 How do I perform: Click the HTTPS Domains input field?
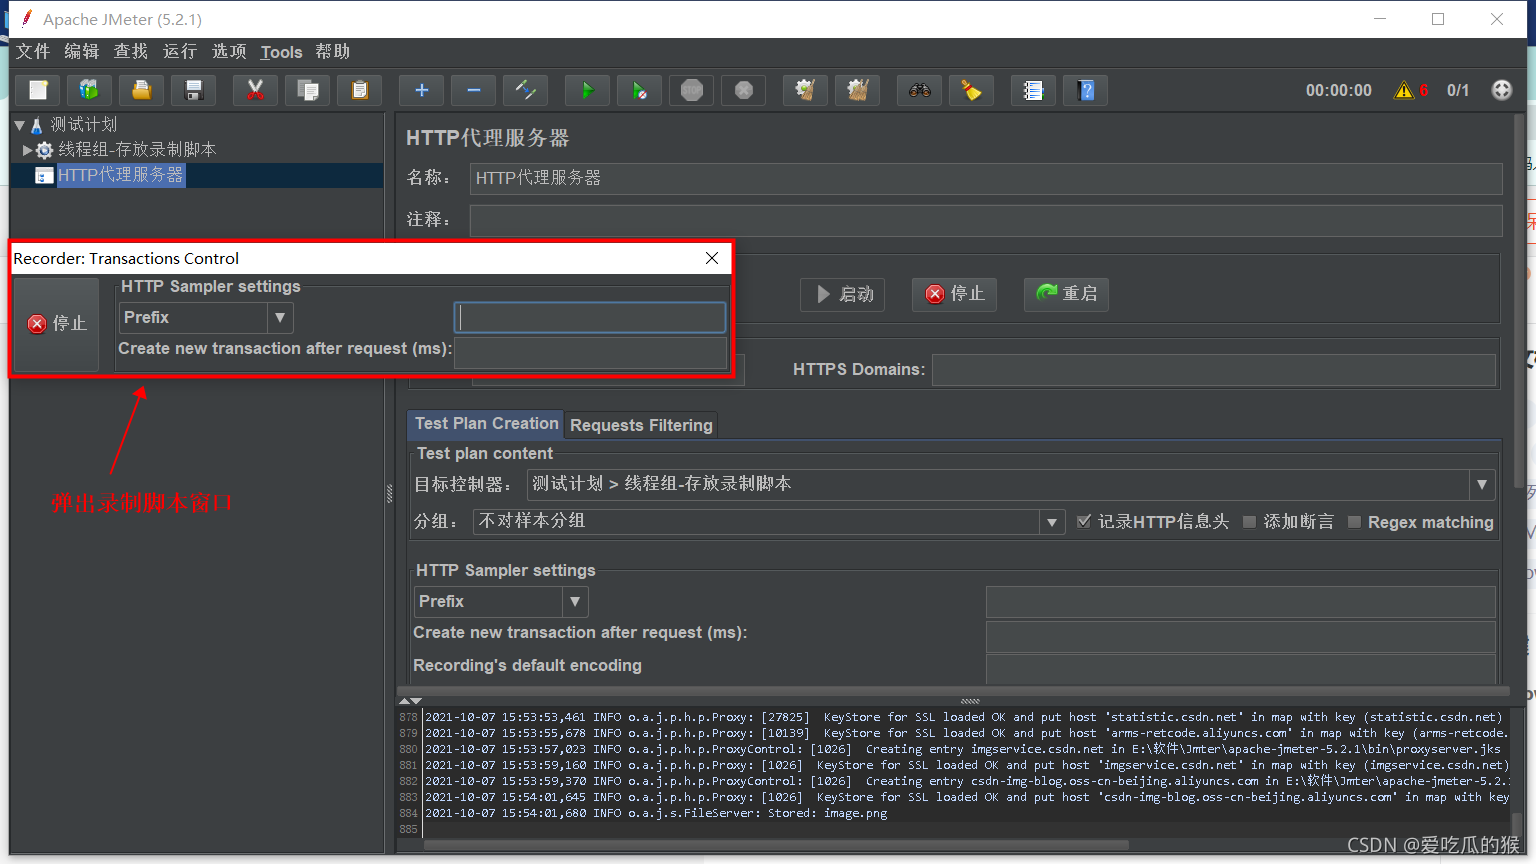coord(1214,370)
